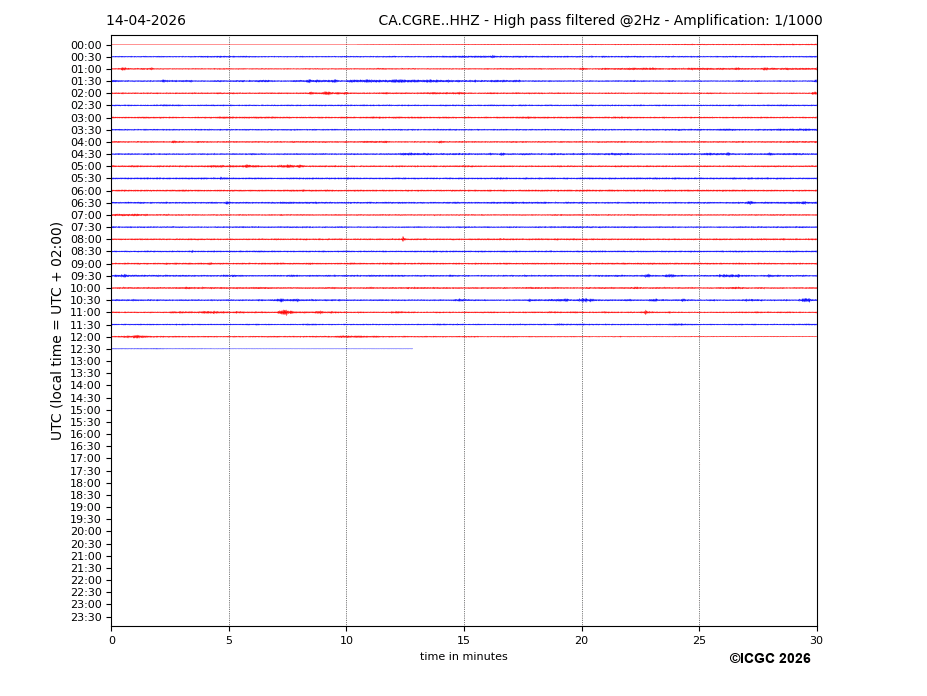
Task: Click the x-axis tick label 20
Action: [581, 640]
